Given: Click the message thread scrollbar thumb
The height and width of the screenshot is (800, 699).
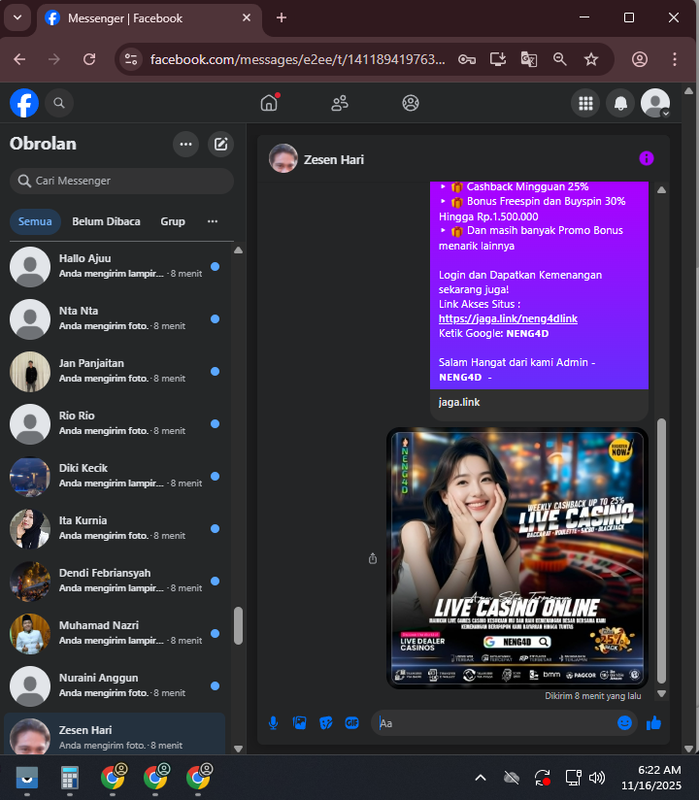Looking at the screenshot, I should pos(661,551).
